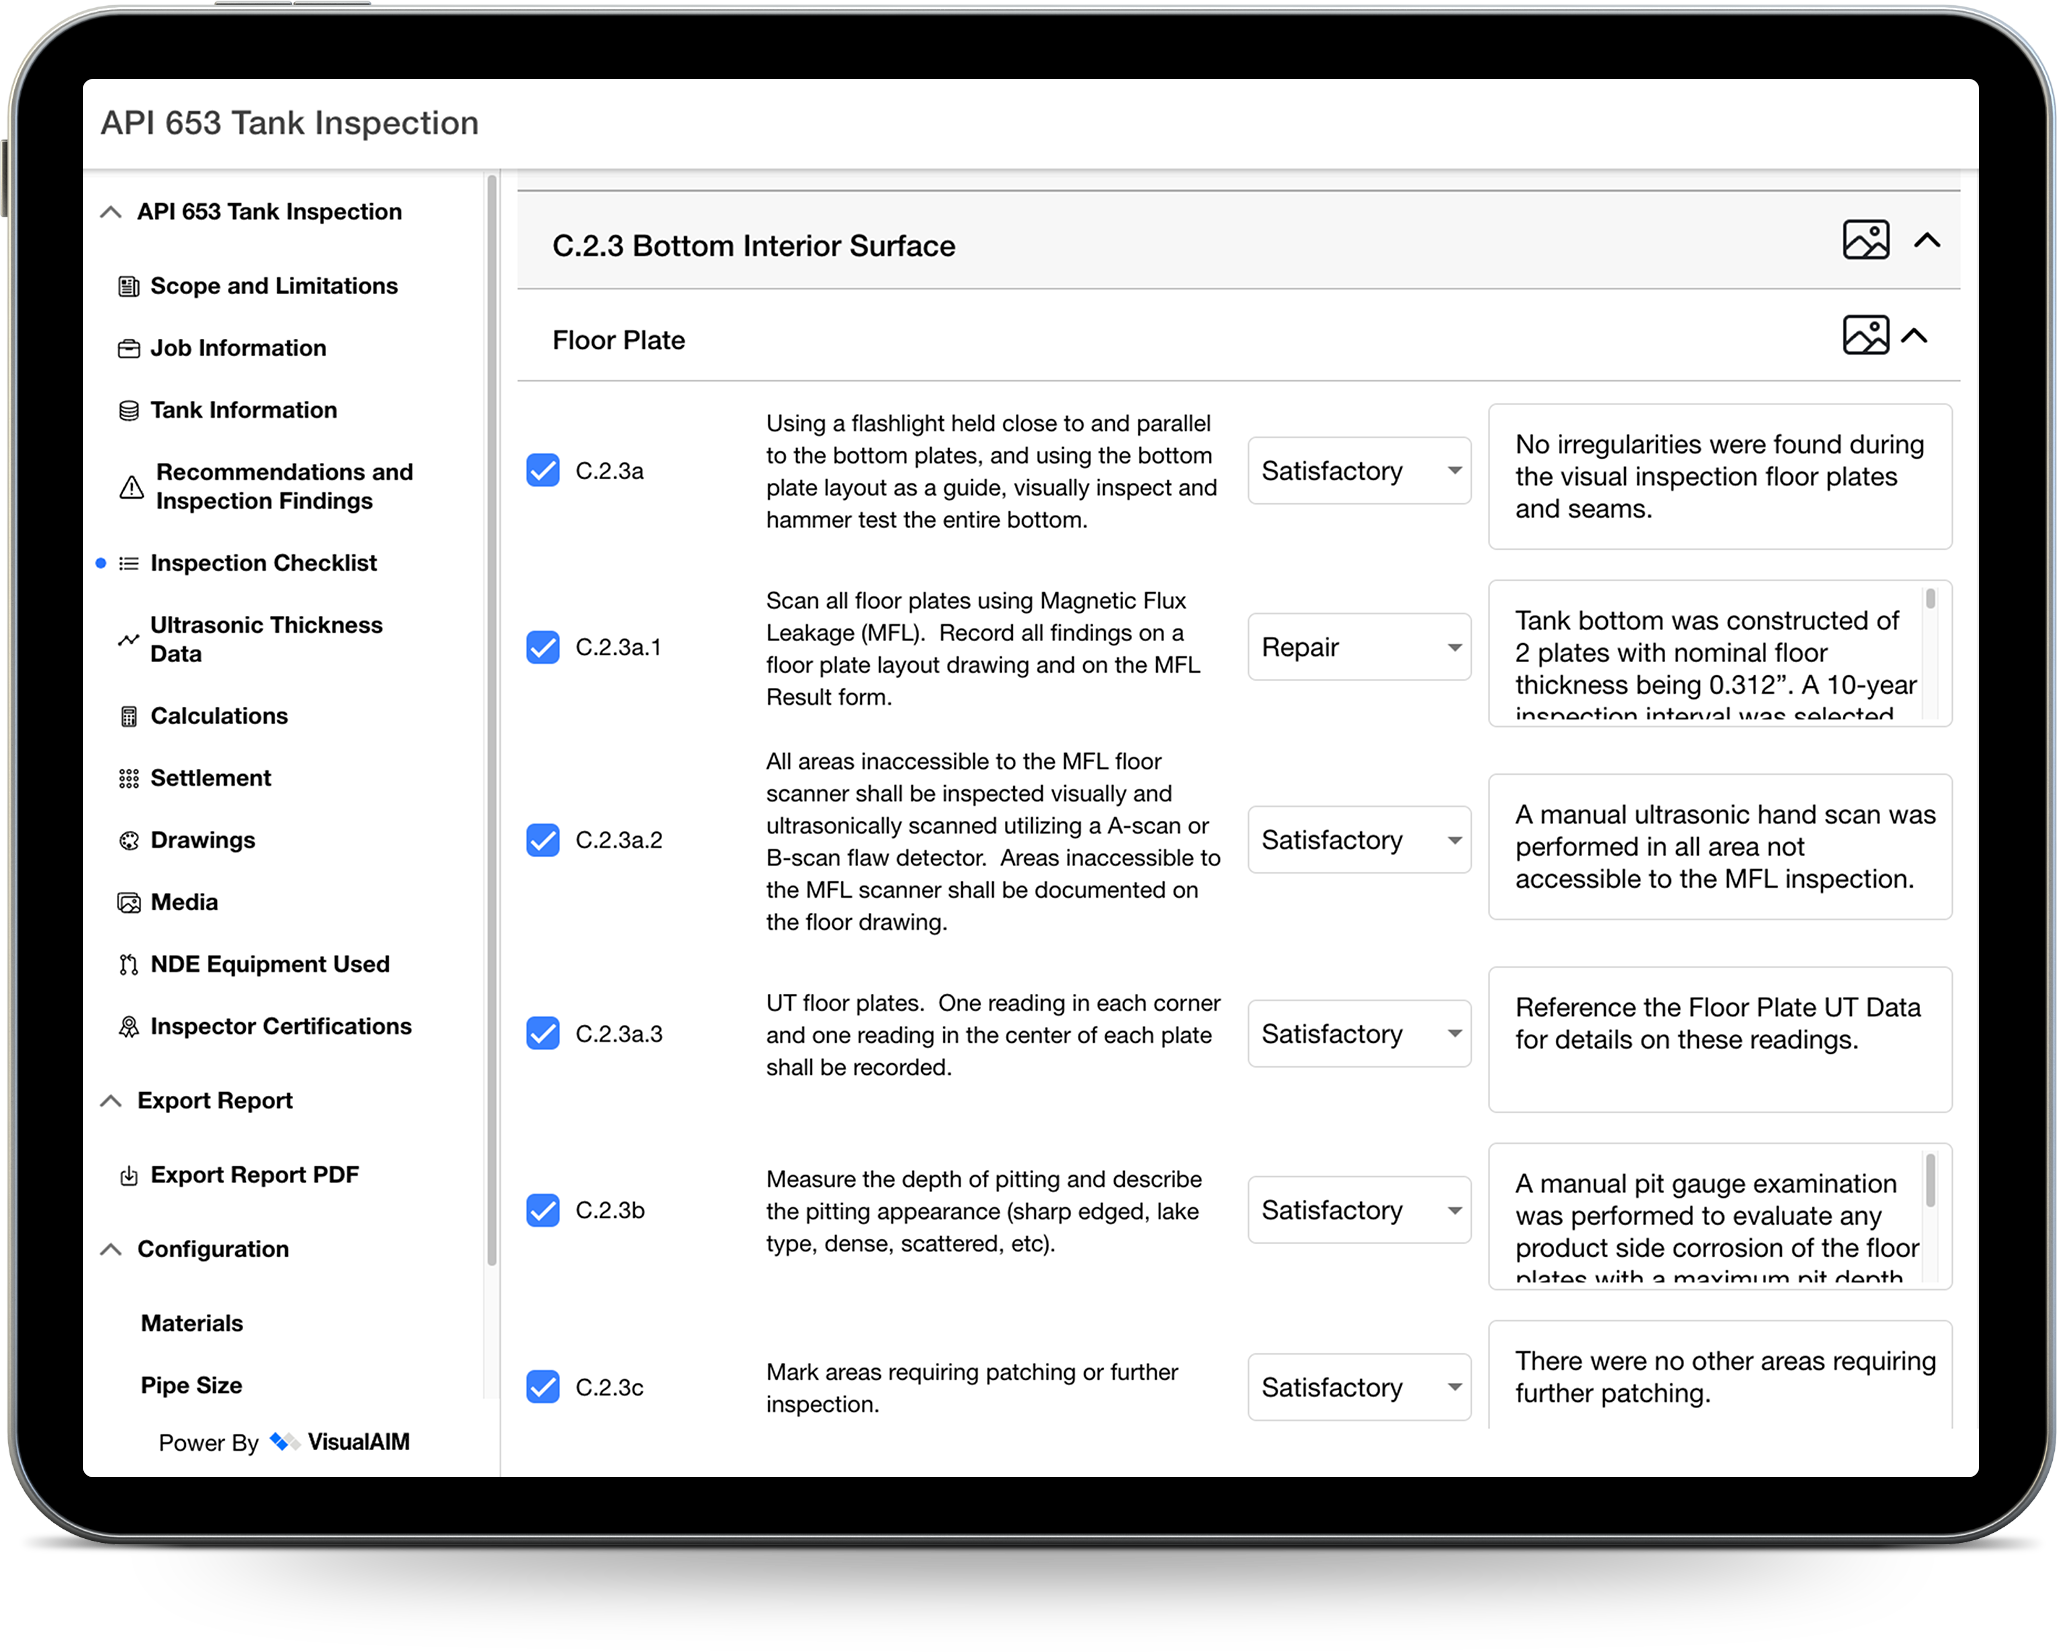Click the Job Information briefcase icon
The height and width of the screenshot is (1652, 2057).
(x=129, y=349)
